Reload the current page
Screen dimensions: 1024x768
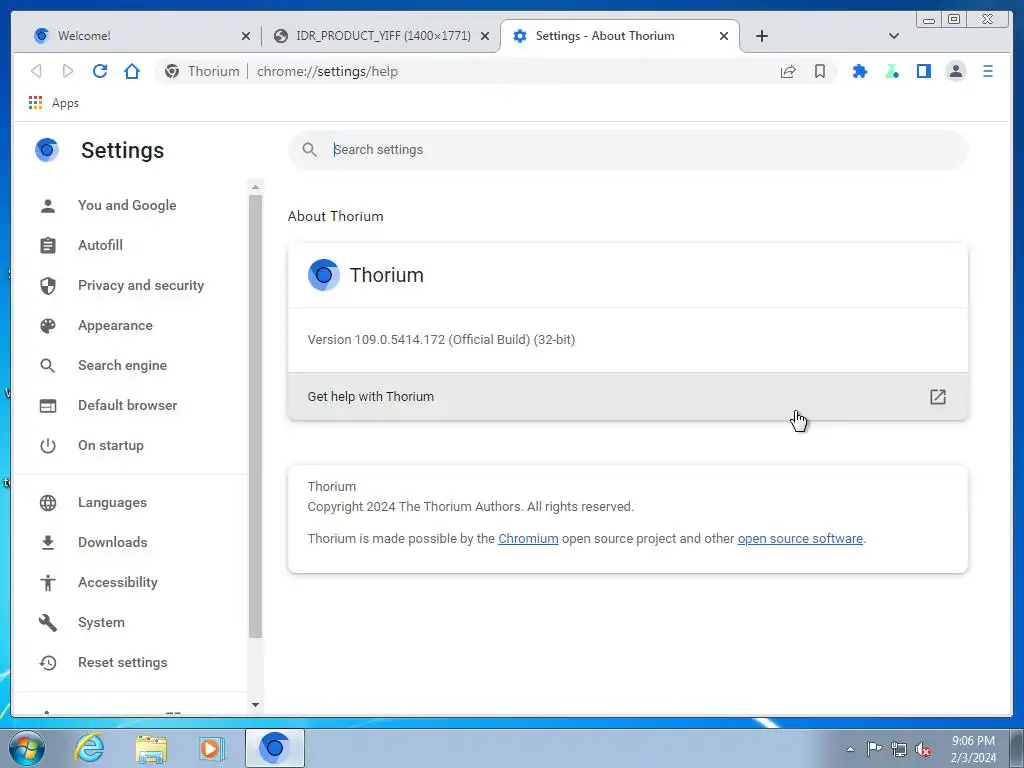pos(100,71)
